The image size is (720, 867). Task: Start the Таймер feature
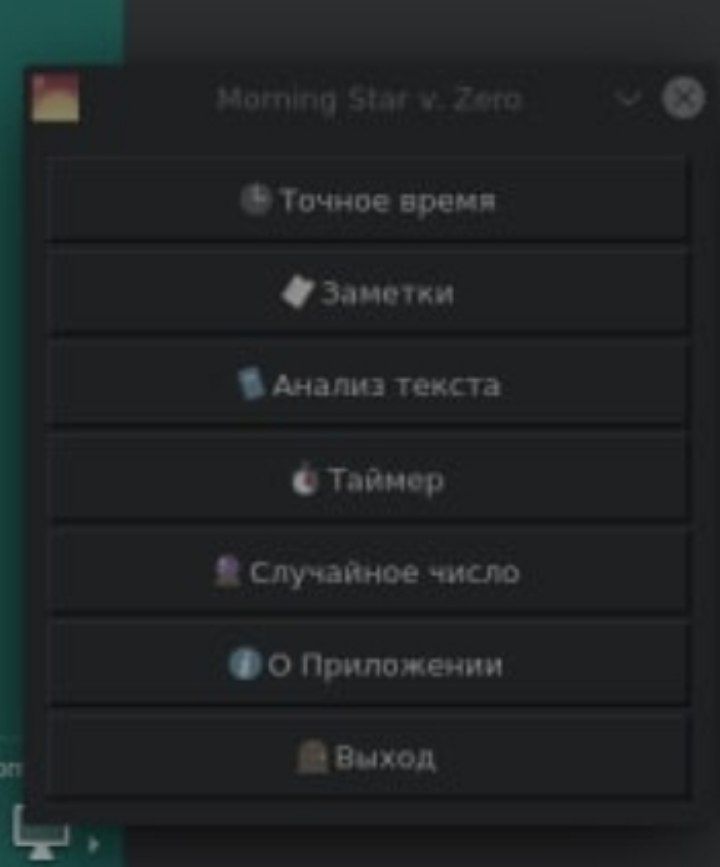369,478
